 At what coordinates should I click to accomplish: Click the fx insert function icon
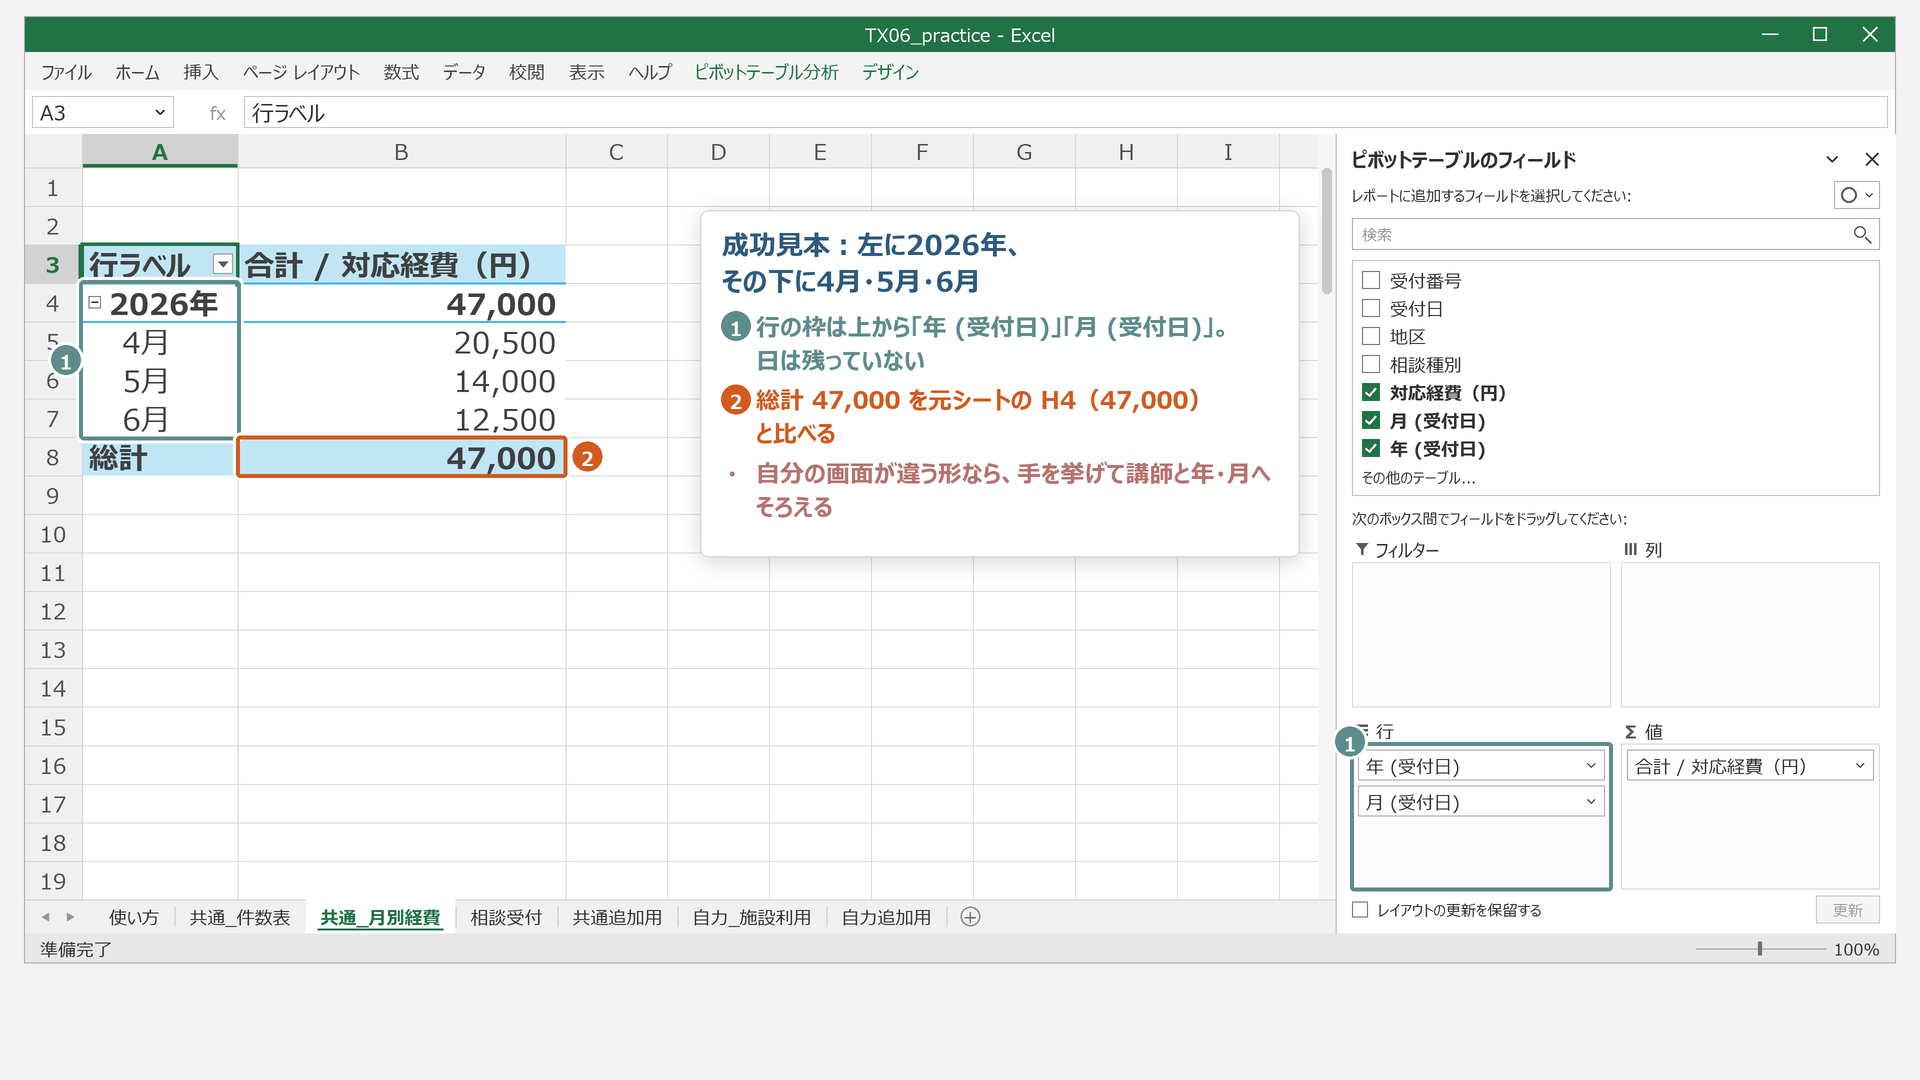pyautogui.click(x=217, y=113)
